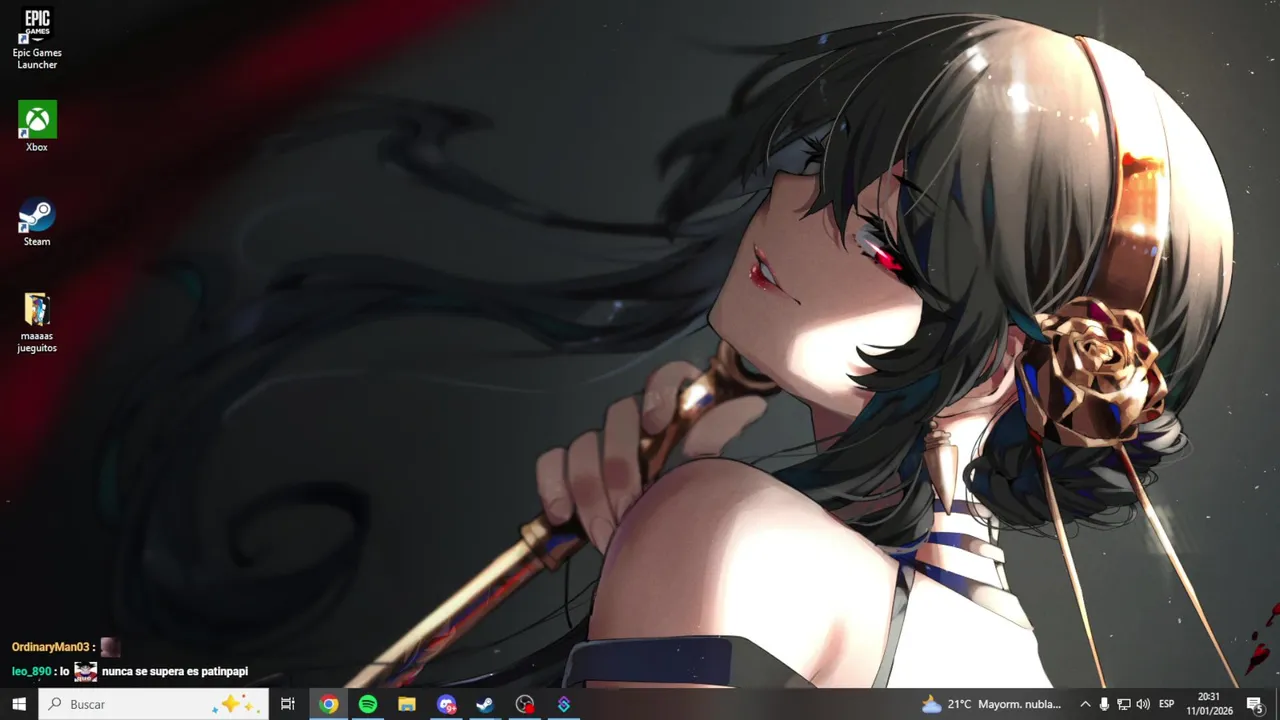The width and height of the screenshot is (1280, 720).
Task: Open the Windows Start menu
Action: [x=19, y=704]
